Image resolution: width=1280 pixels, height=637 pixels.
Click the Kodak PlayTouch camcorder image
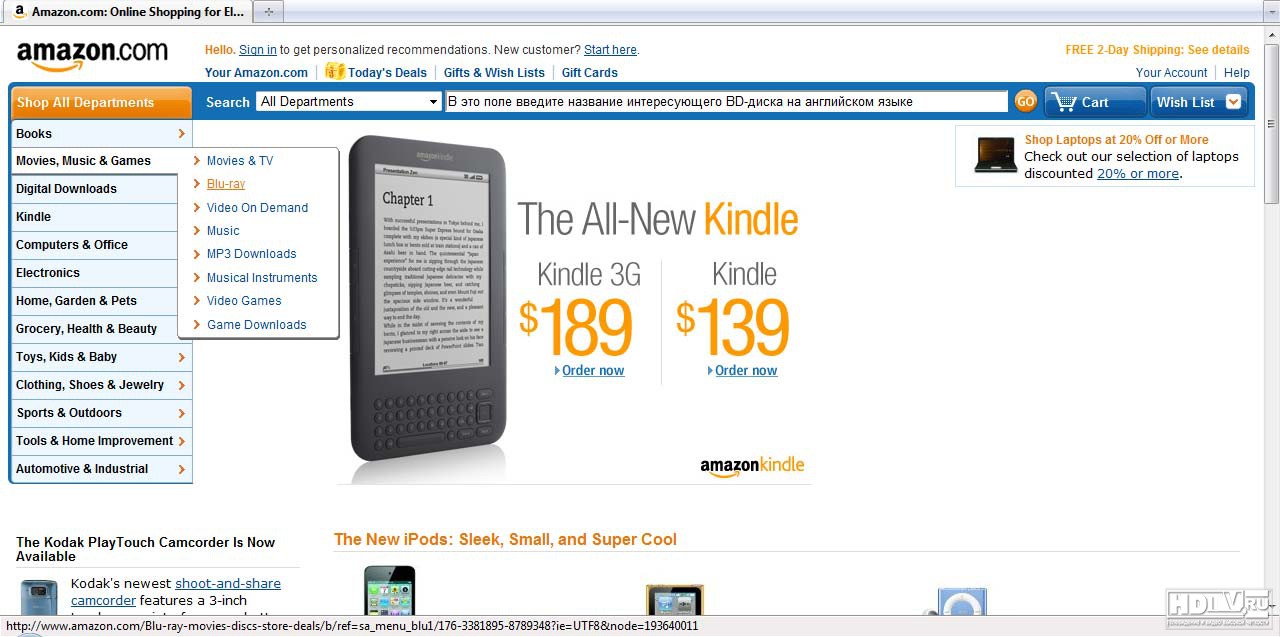point(38,596)
